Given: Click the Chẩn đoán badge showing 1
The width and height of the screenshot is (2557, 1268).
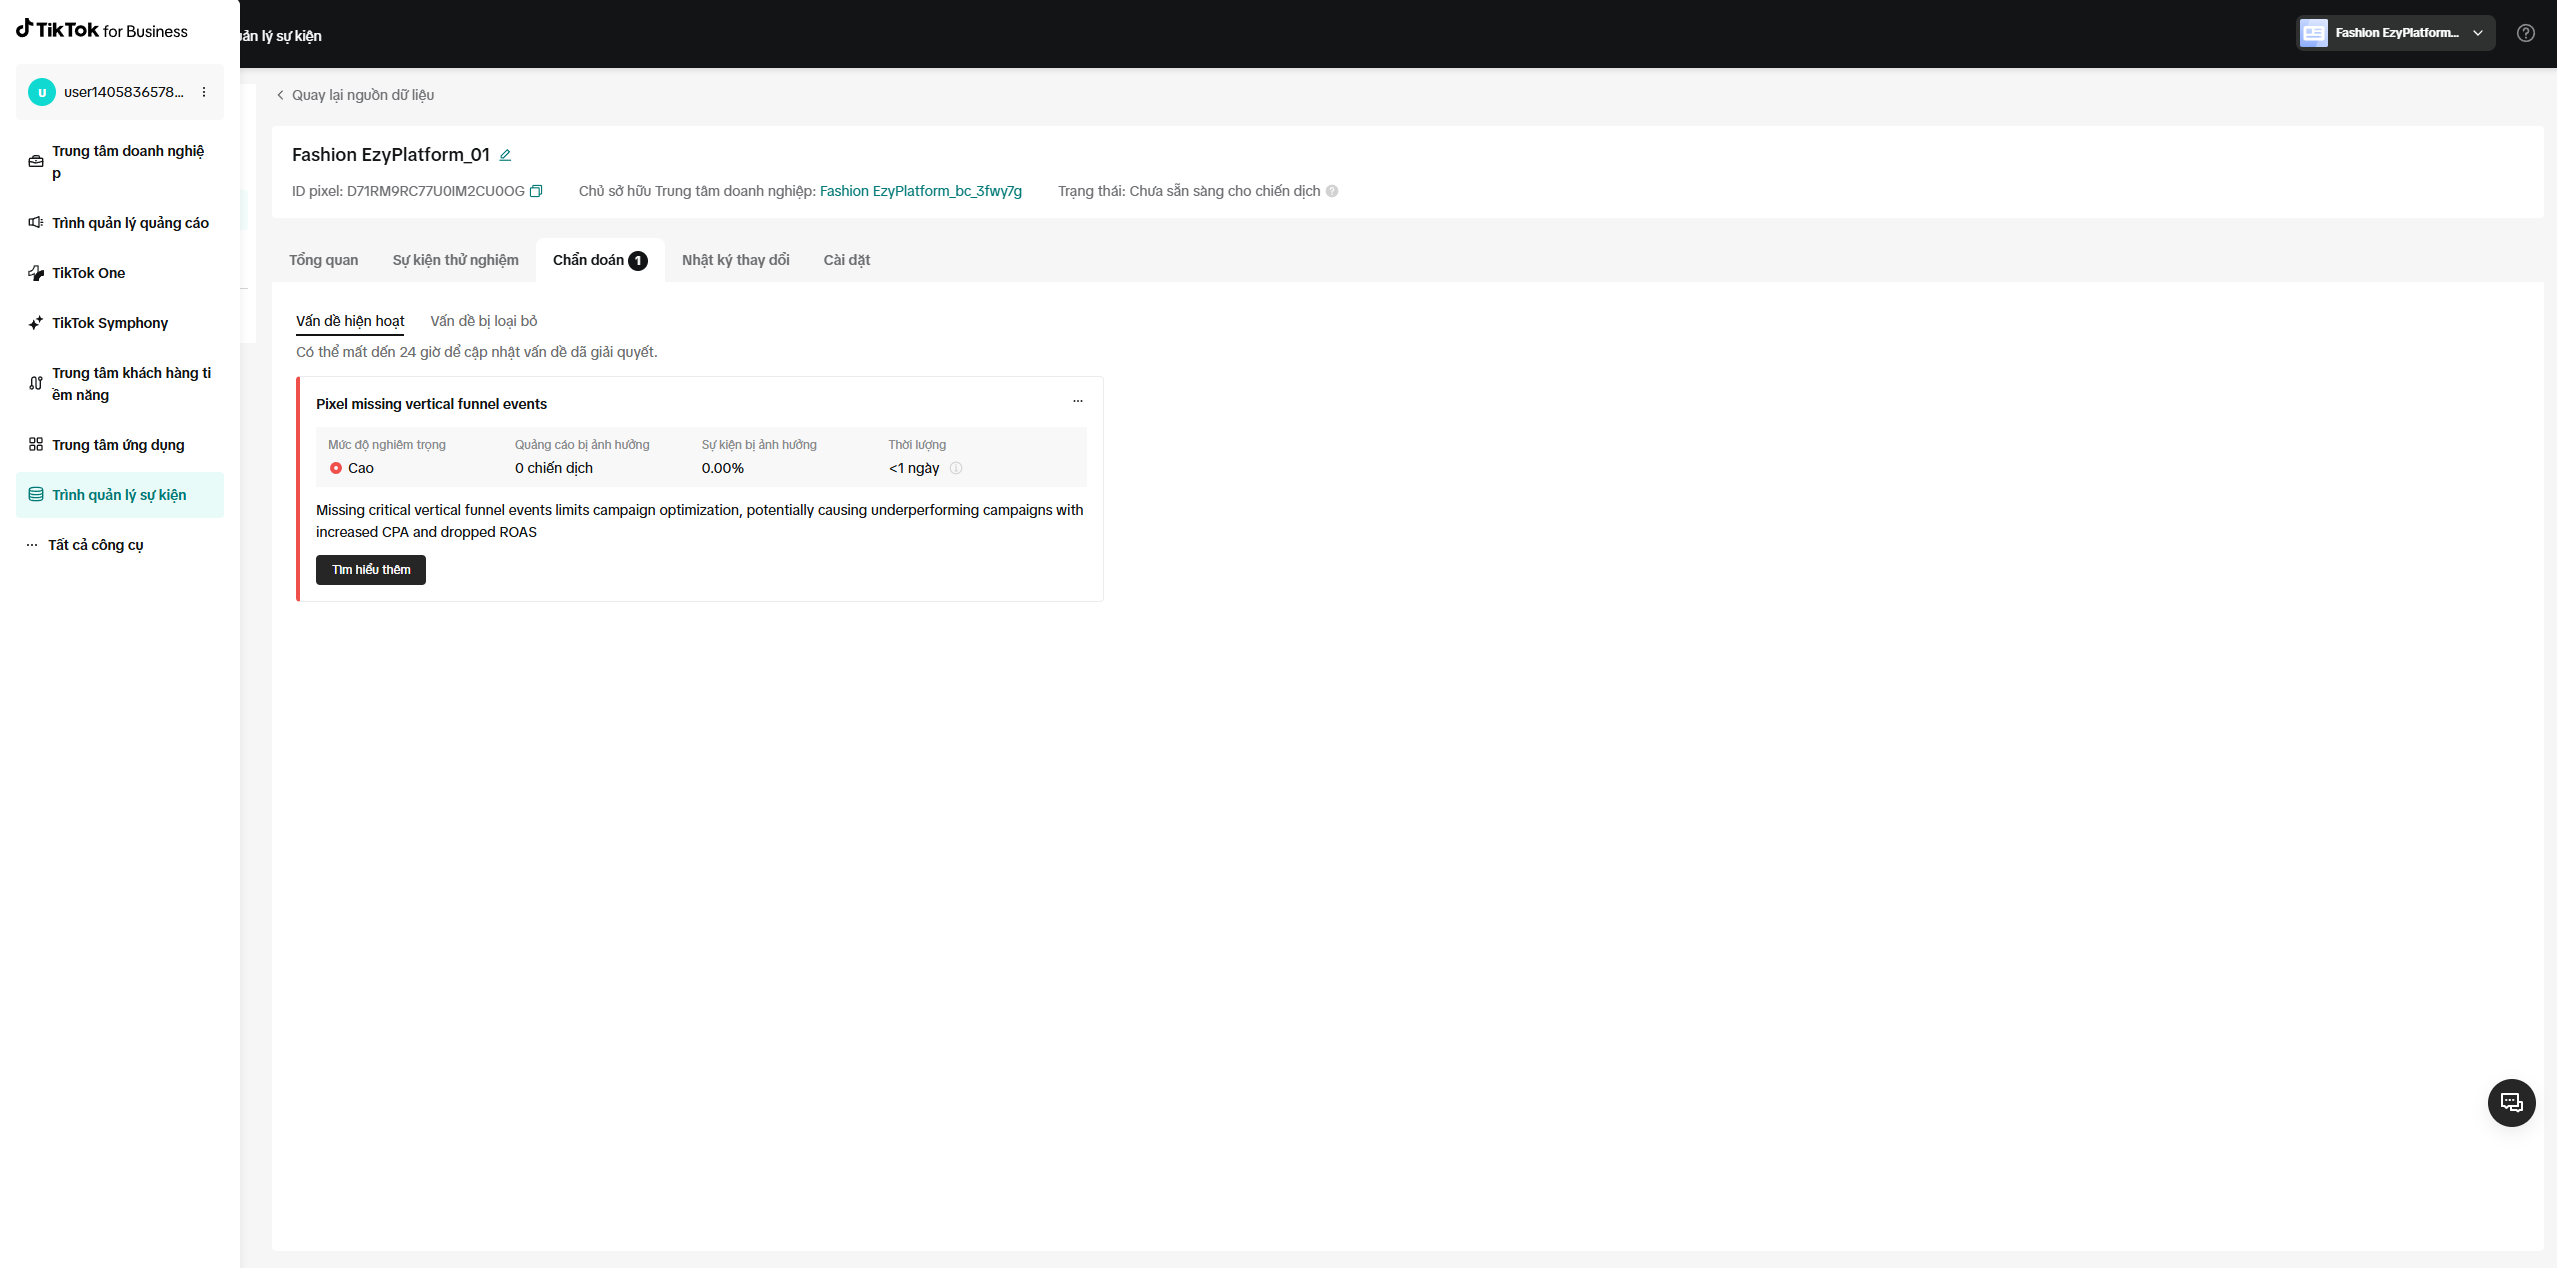Looking at the screenshot, I should [638, 261].
